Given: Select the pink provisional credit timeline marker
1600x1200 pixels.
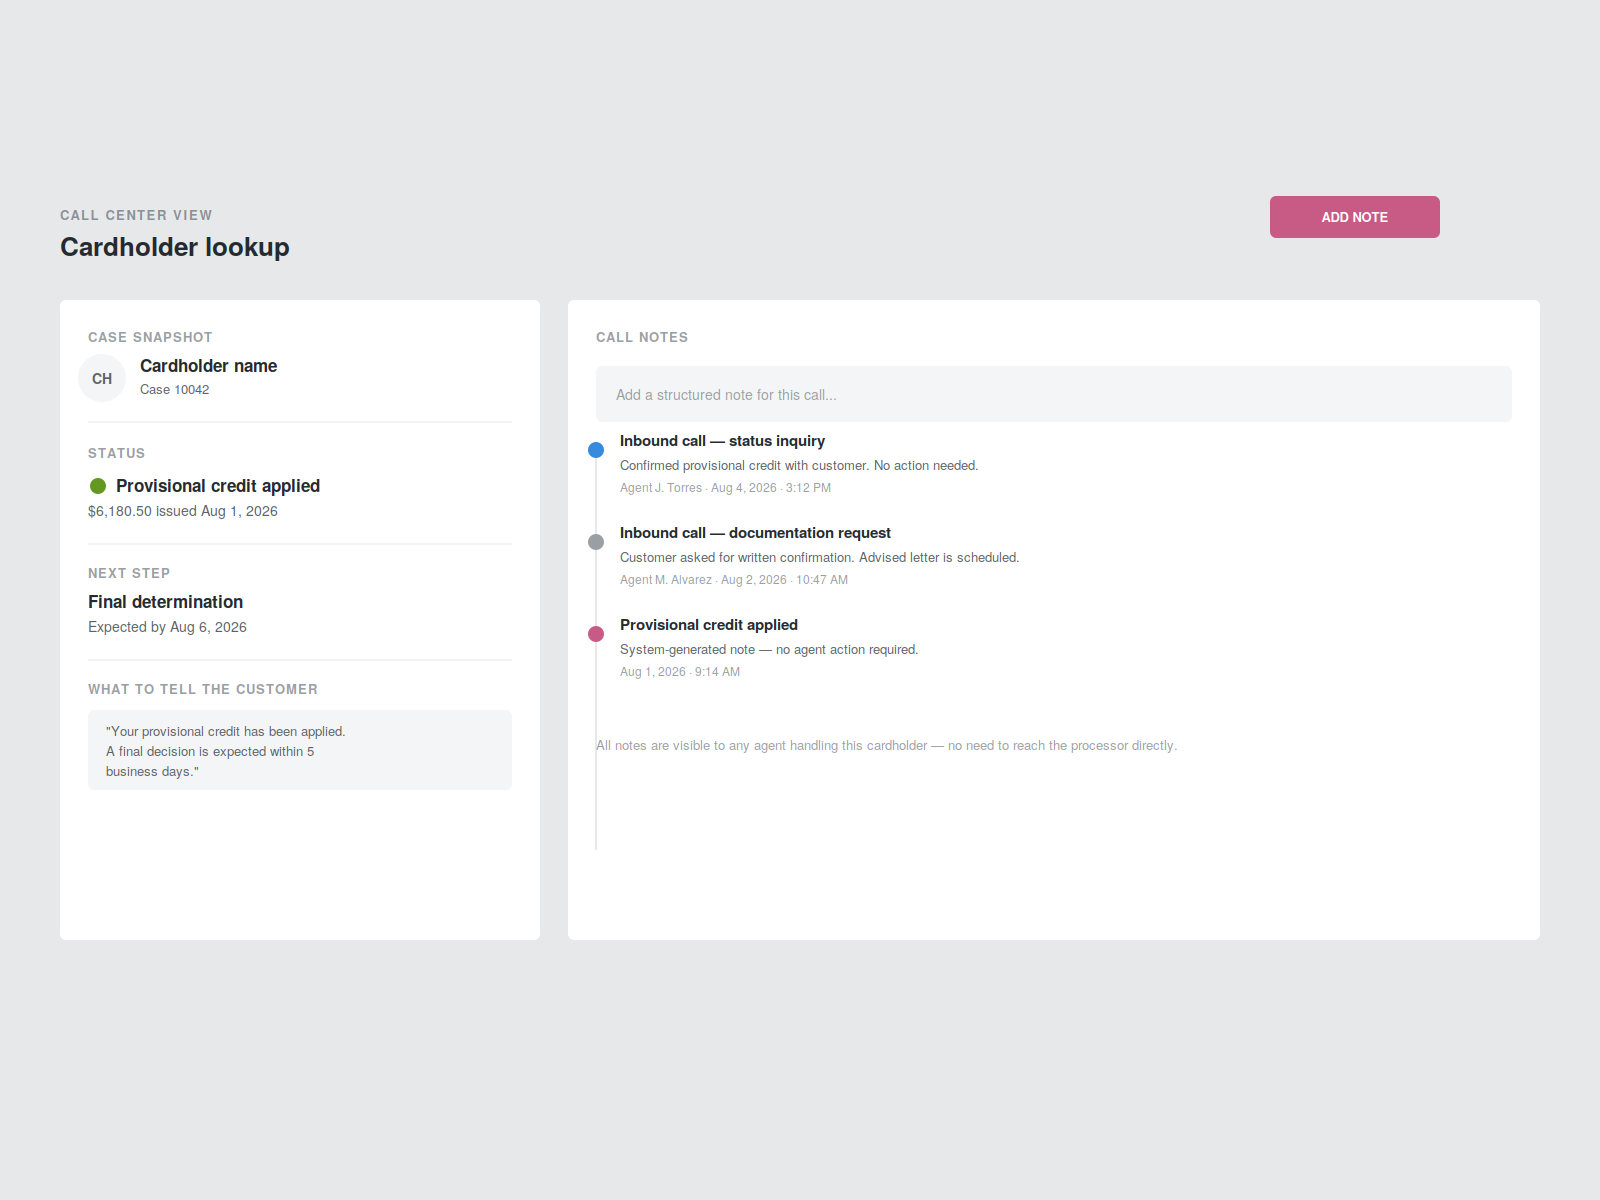Looking at the screenshot, I should point(596,634).
